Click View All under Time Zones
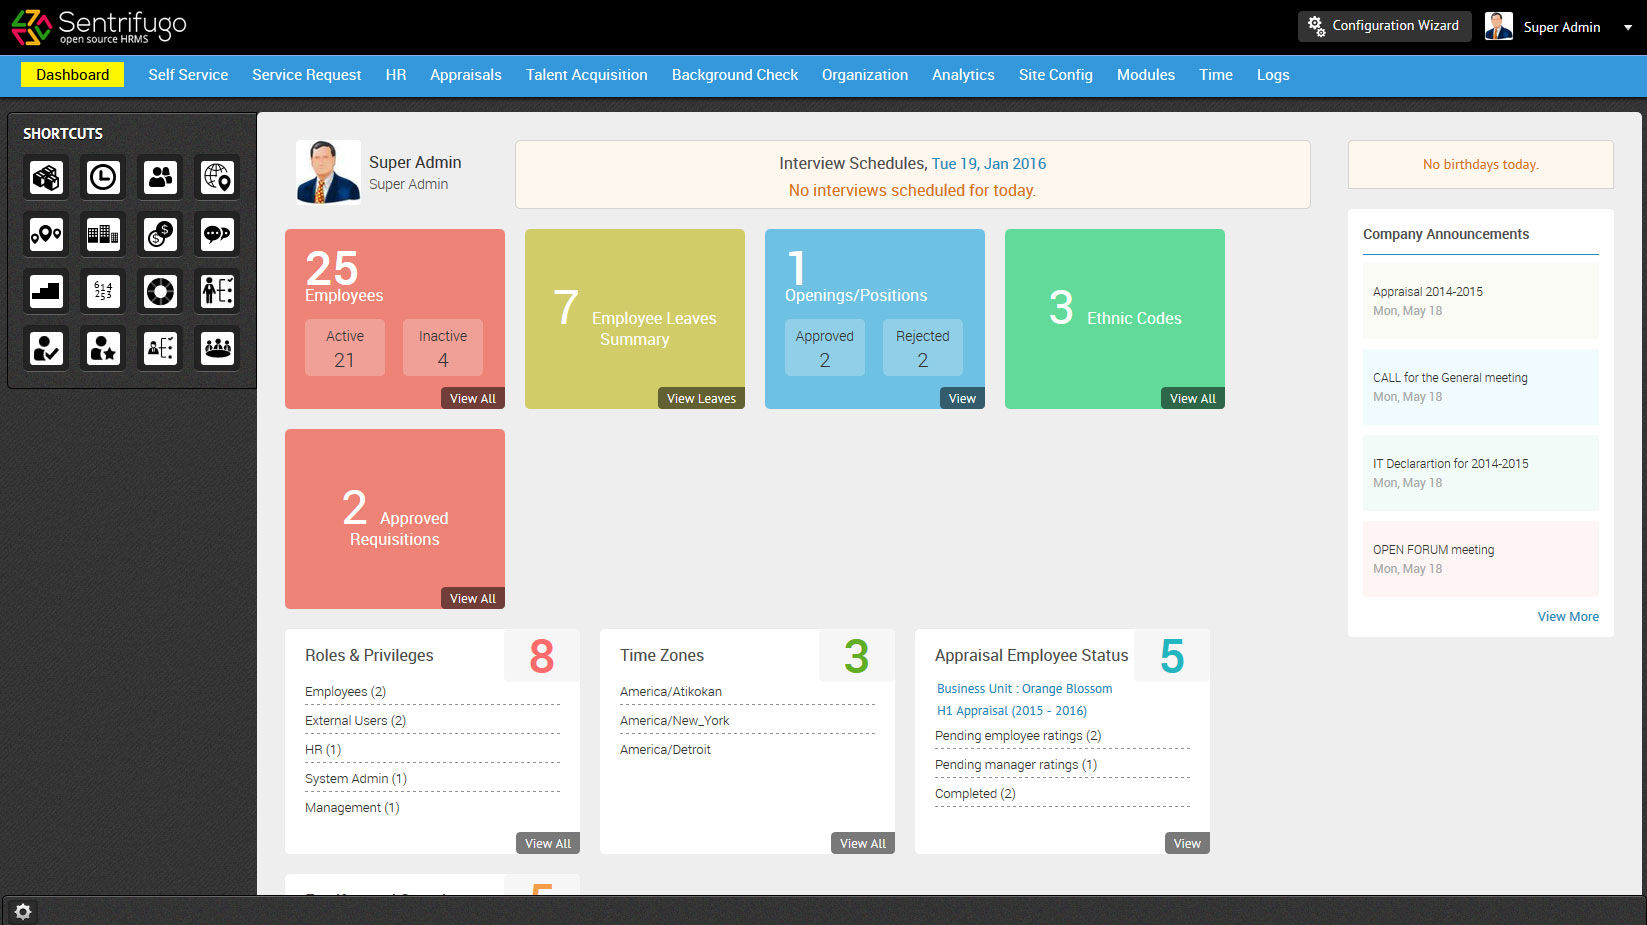The height and width of the screenshot is (925, 1647). coord(863,843)
